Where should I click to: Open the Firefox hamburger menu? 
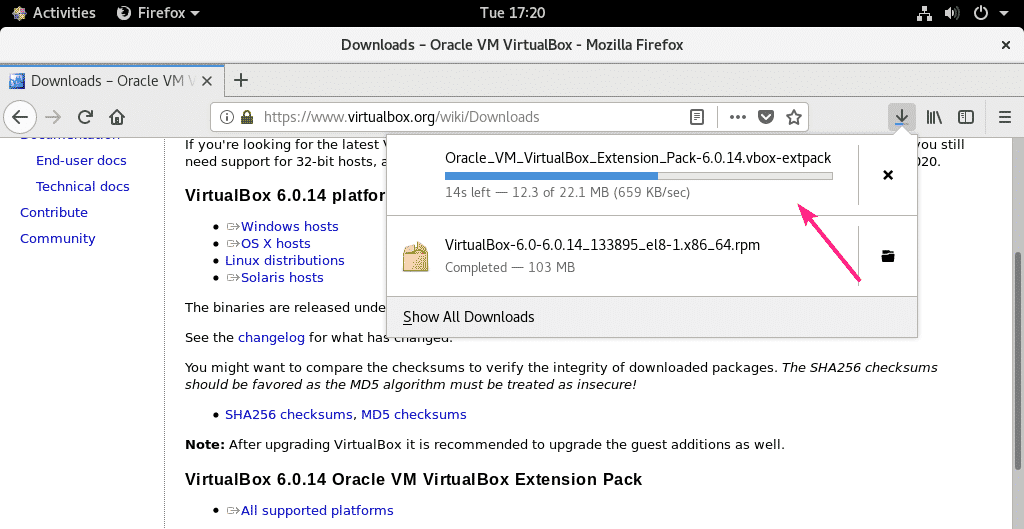(1005, 117)
